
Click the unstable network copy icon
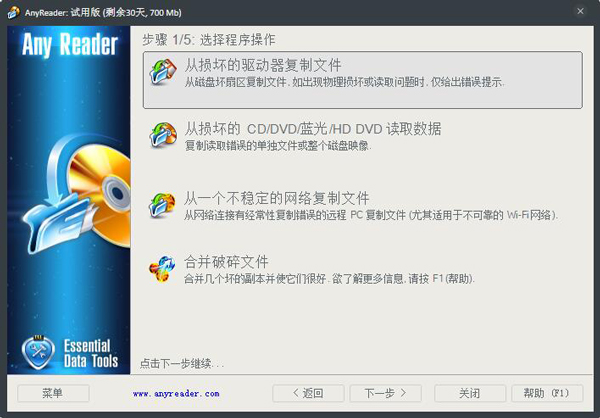[162, 205]
